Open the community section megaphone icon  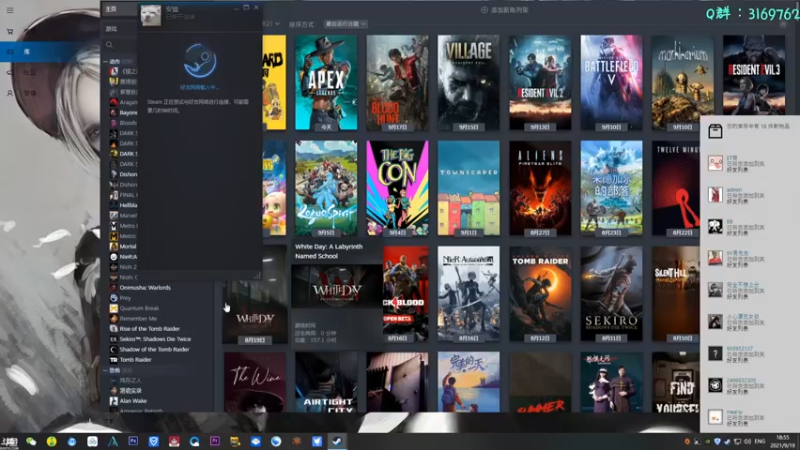10,72
